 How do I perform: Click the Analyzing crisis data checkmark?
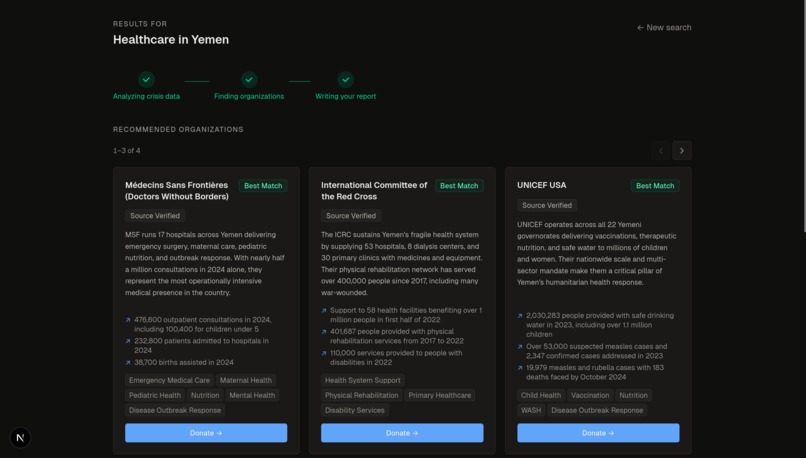click(x=146, y=80)
